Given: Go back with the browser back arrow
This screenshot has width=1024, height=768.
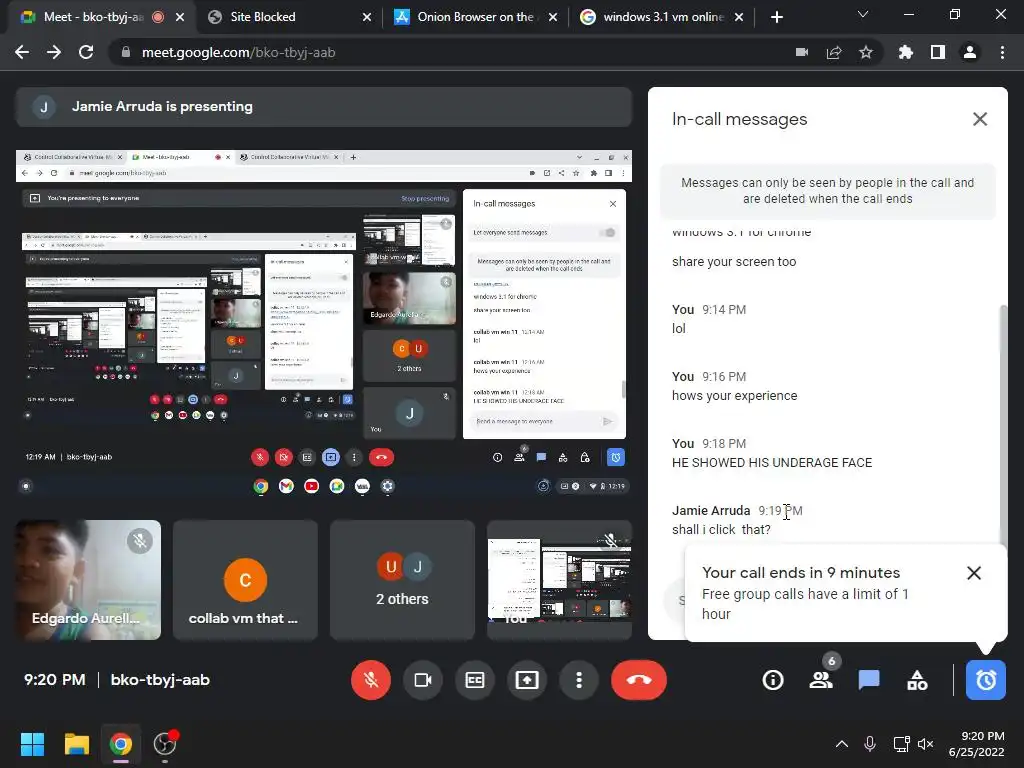Looking at the screenshot, I should pos(22,52).
